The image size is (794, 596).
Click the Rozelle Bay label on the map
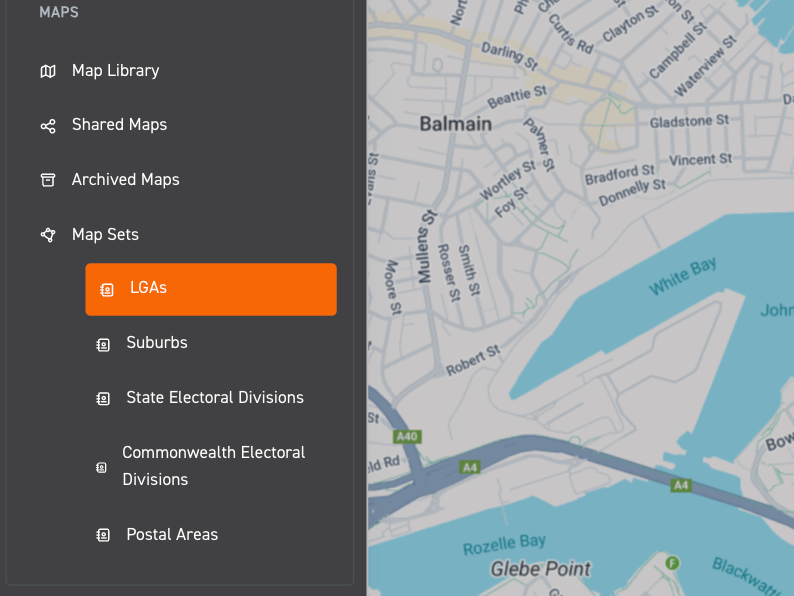(x=504, y=545)
